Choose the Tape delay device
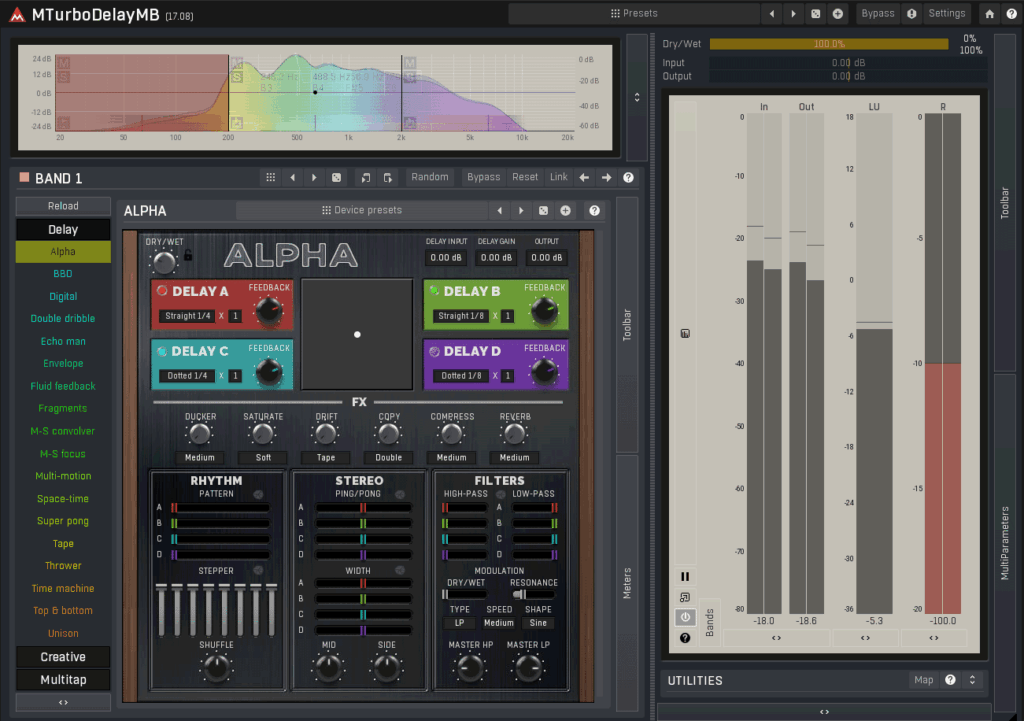 tap(63, 543)
